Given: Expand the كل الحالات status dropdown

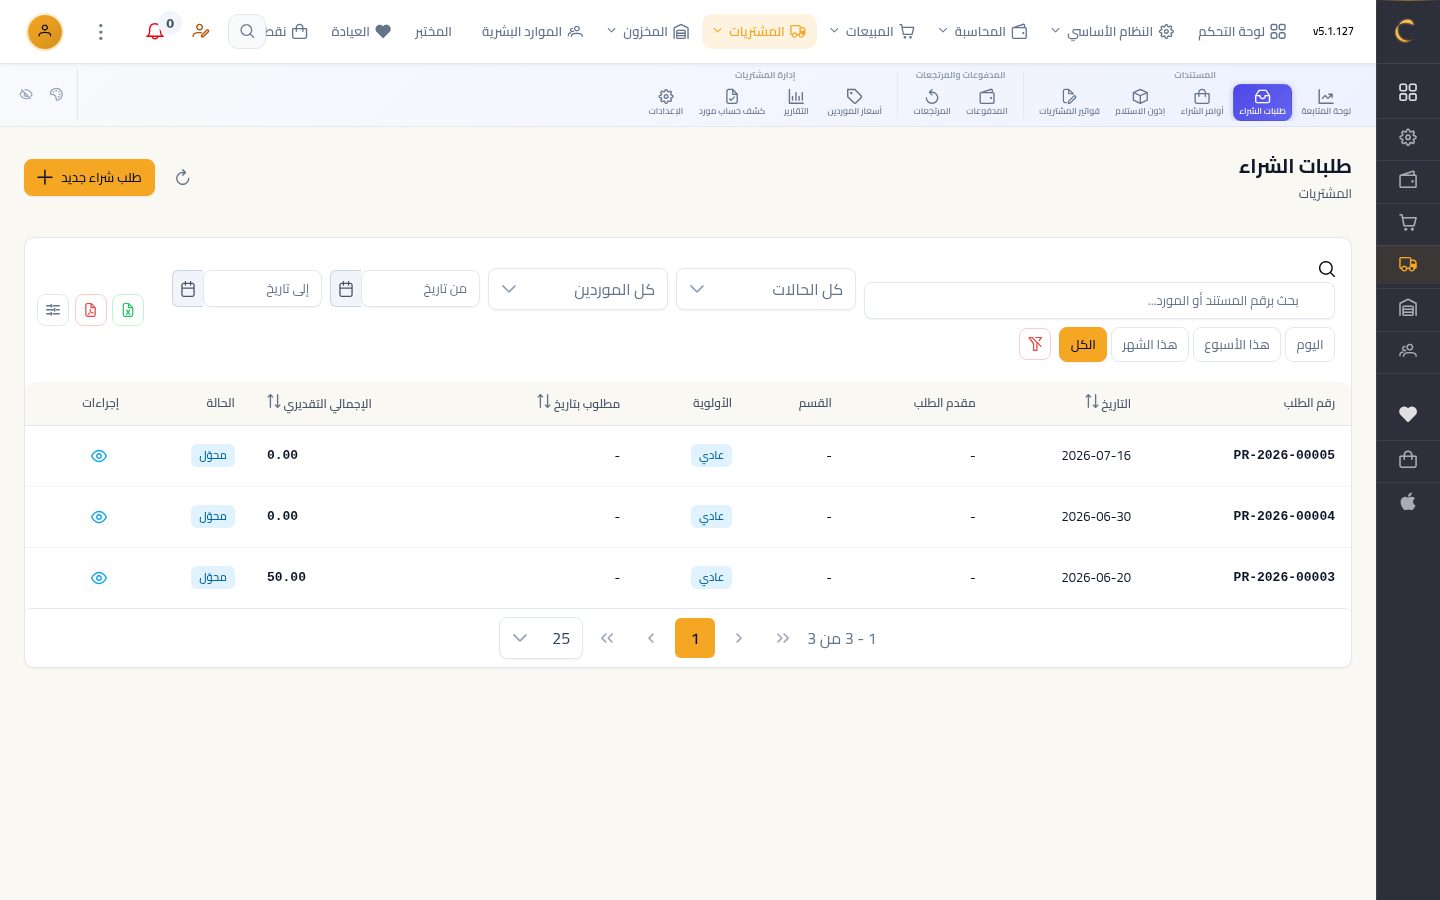Looking at the screenshot, I should pos(766,289).
